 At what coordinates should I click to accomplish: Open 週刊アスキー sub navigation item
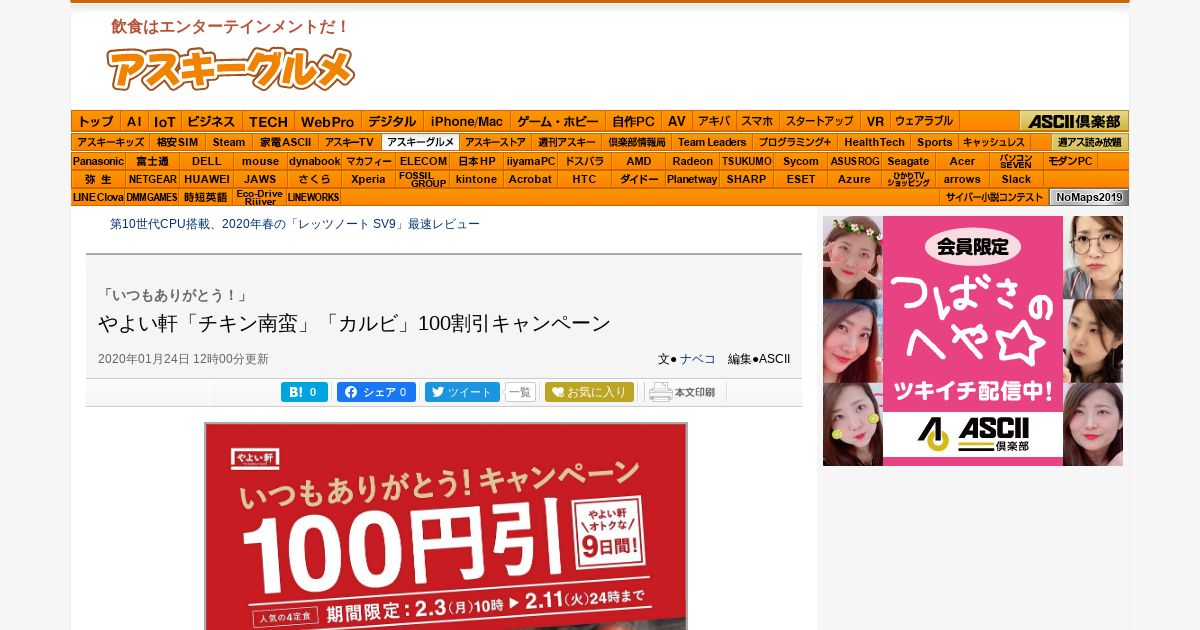pyautogui.click(x=566, y=142)
